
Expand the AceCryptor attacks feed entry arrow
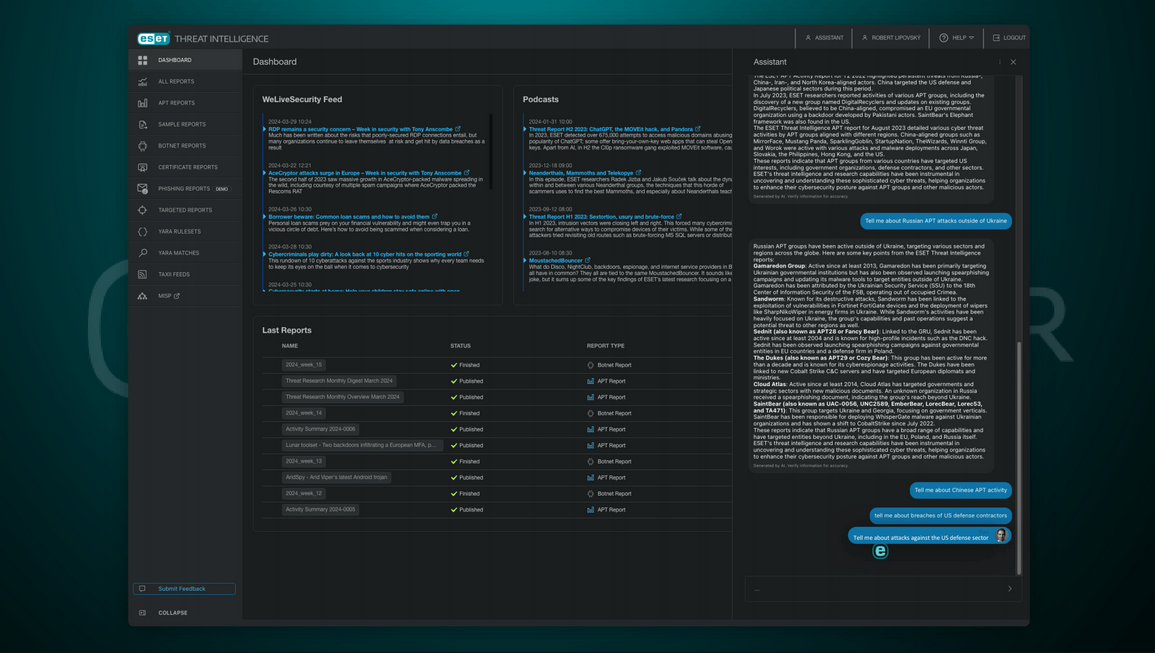264,173
